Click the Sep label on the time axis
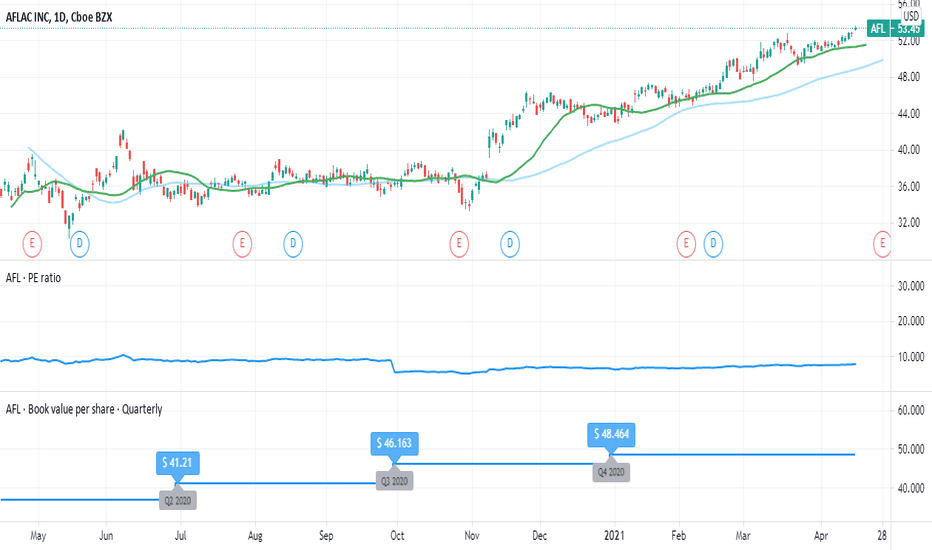Viewport: 932px width, 550px height. pos(326,536)
